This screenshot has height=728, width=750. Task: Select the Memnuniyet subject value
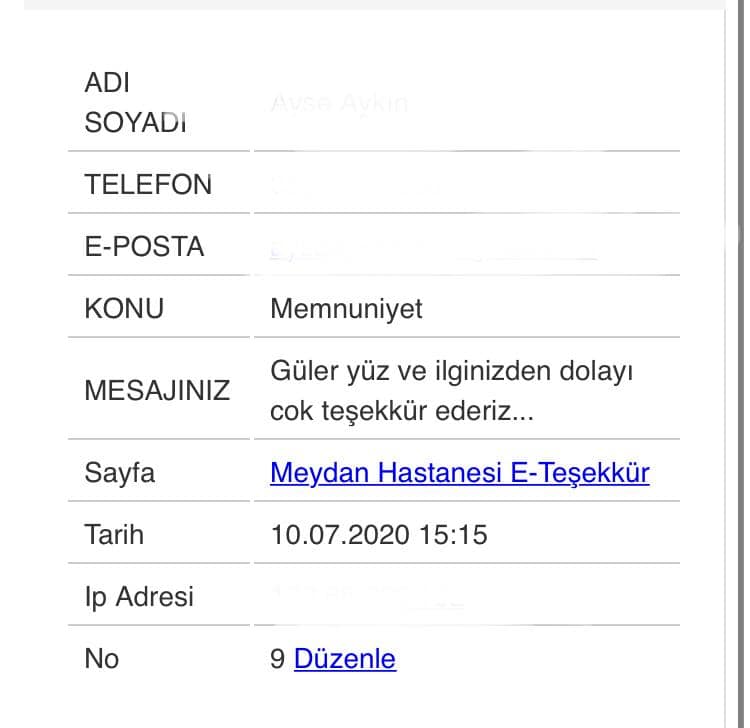pyautogui.click(x=346, y=309)
